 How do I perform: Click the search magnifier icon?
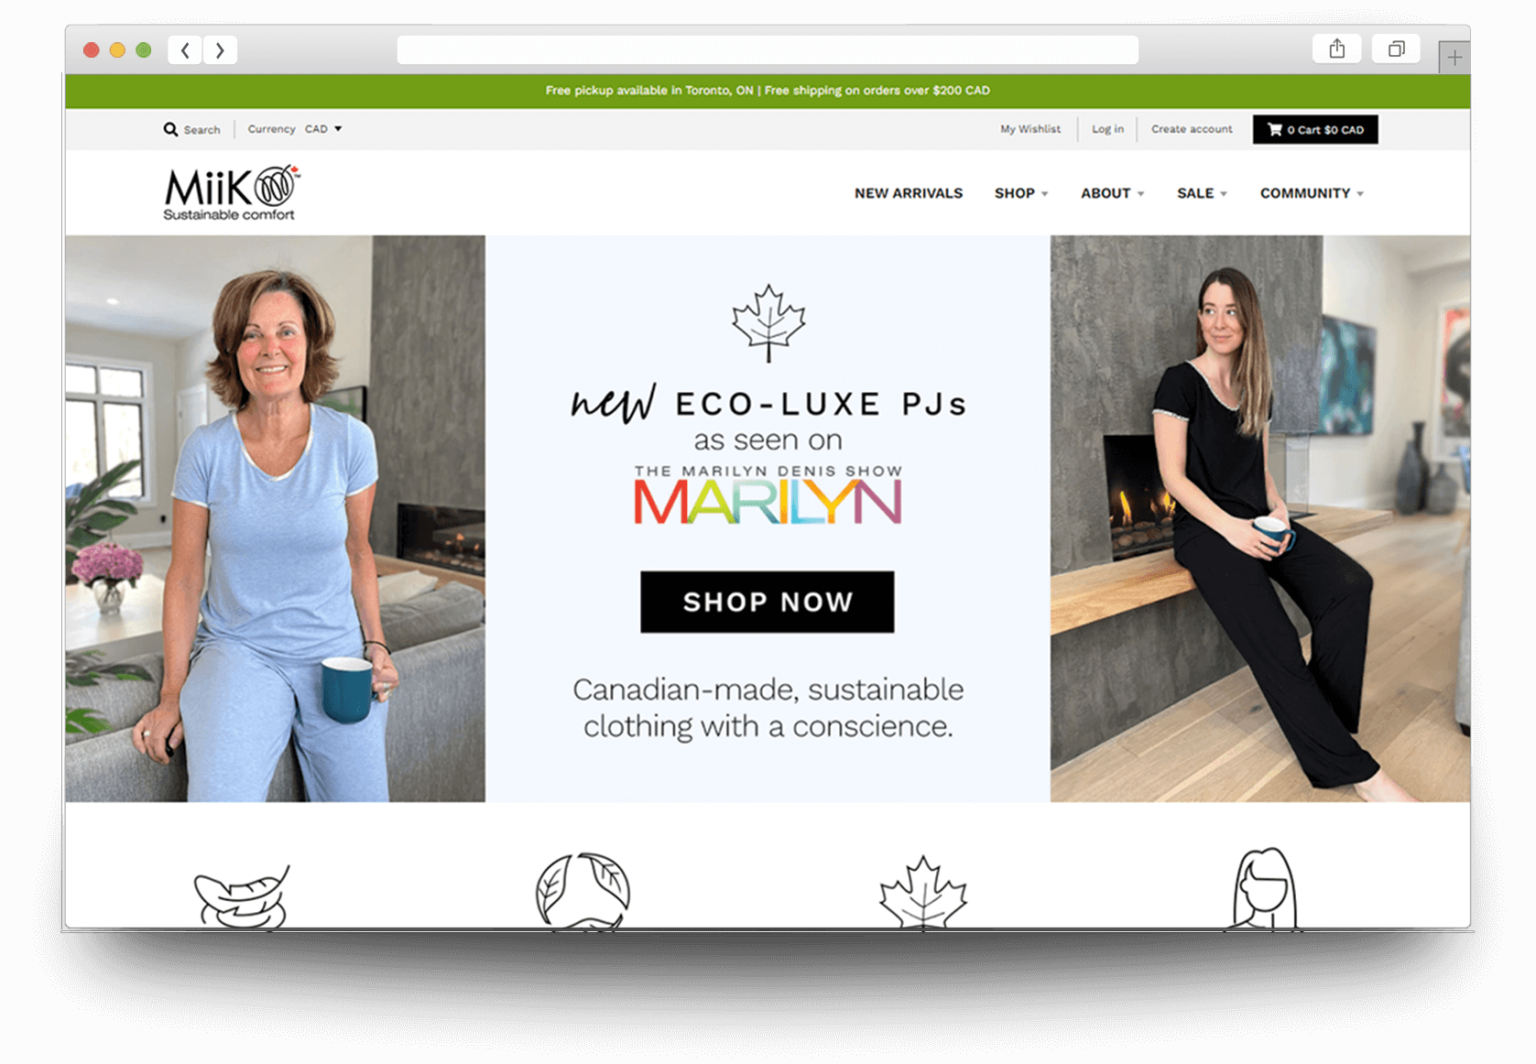(x=171, y=129)
